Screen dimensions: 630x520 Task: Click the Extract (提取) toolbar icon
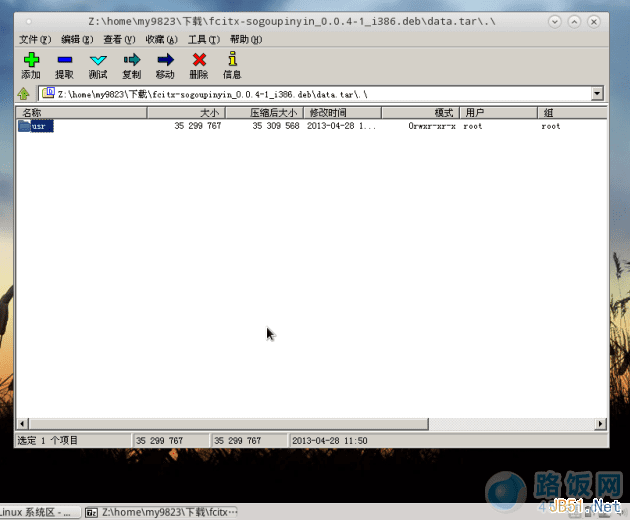(x=64, y=60)
